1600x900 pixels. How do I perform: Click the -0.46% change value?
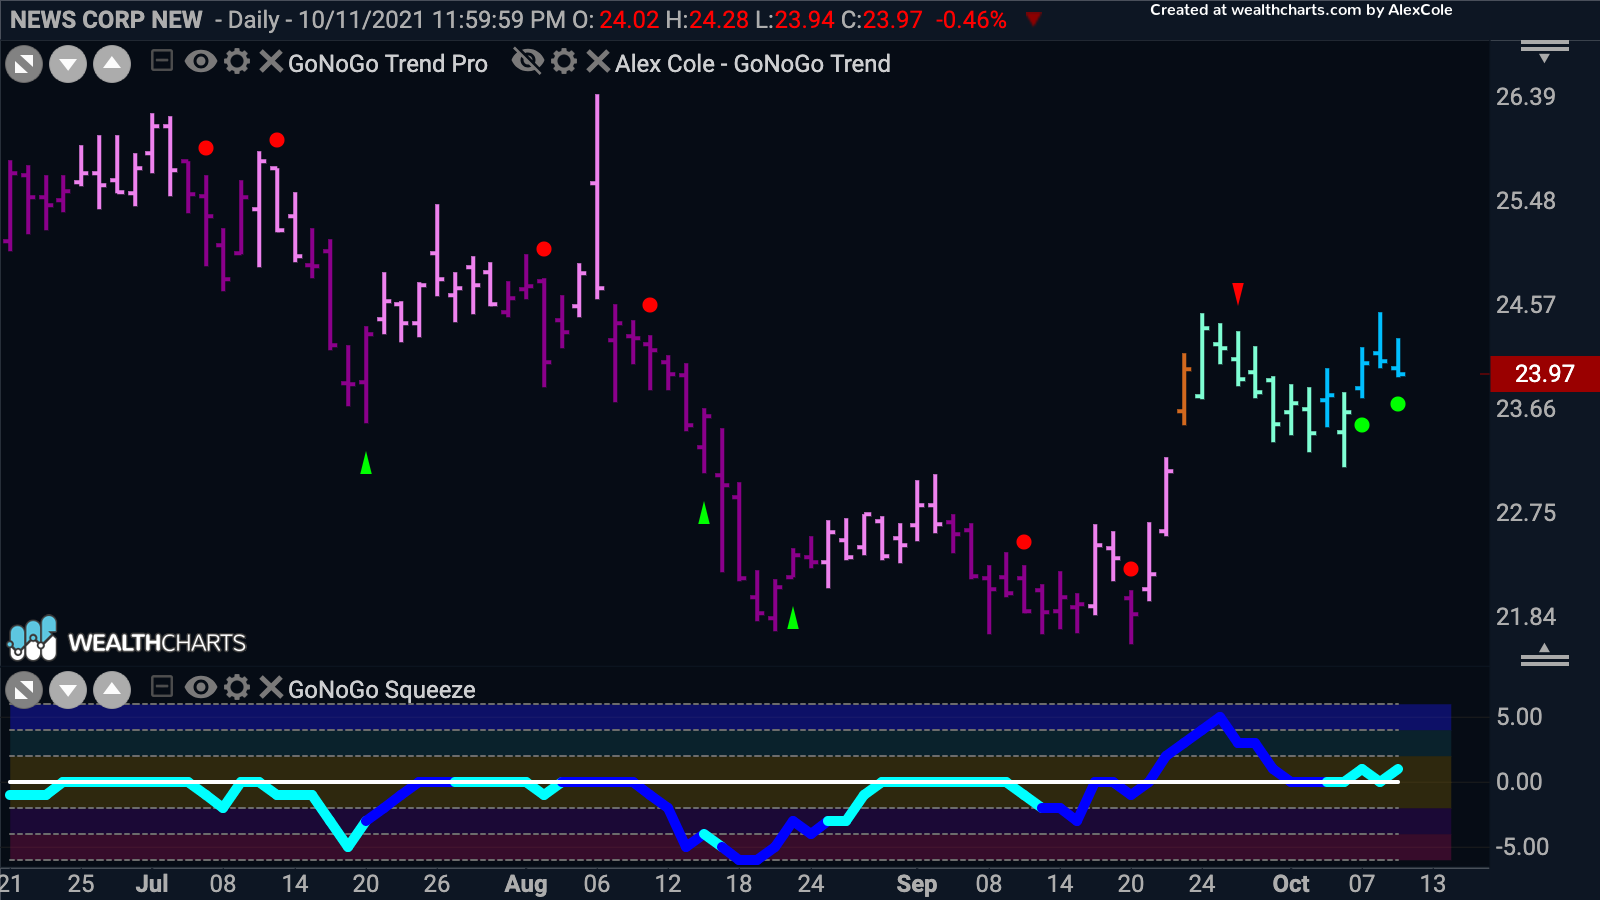click(x=971, y=20)
